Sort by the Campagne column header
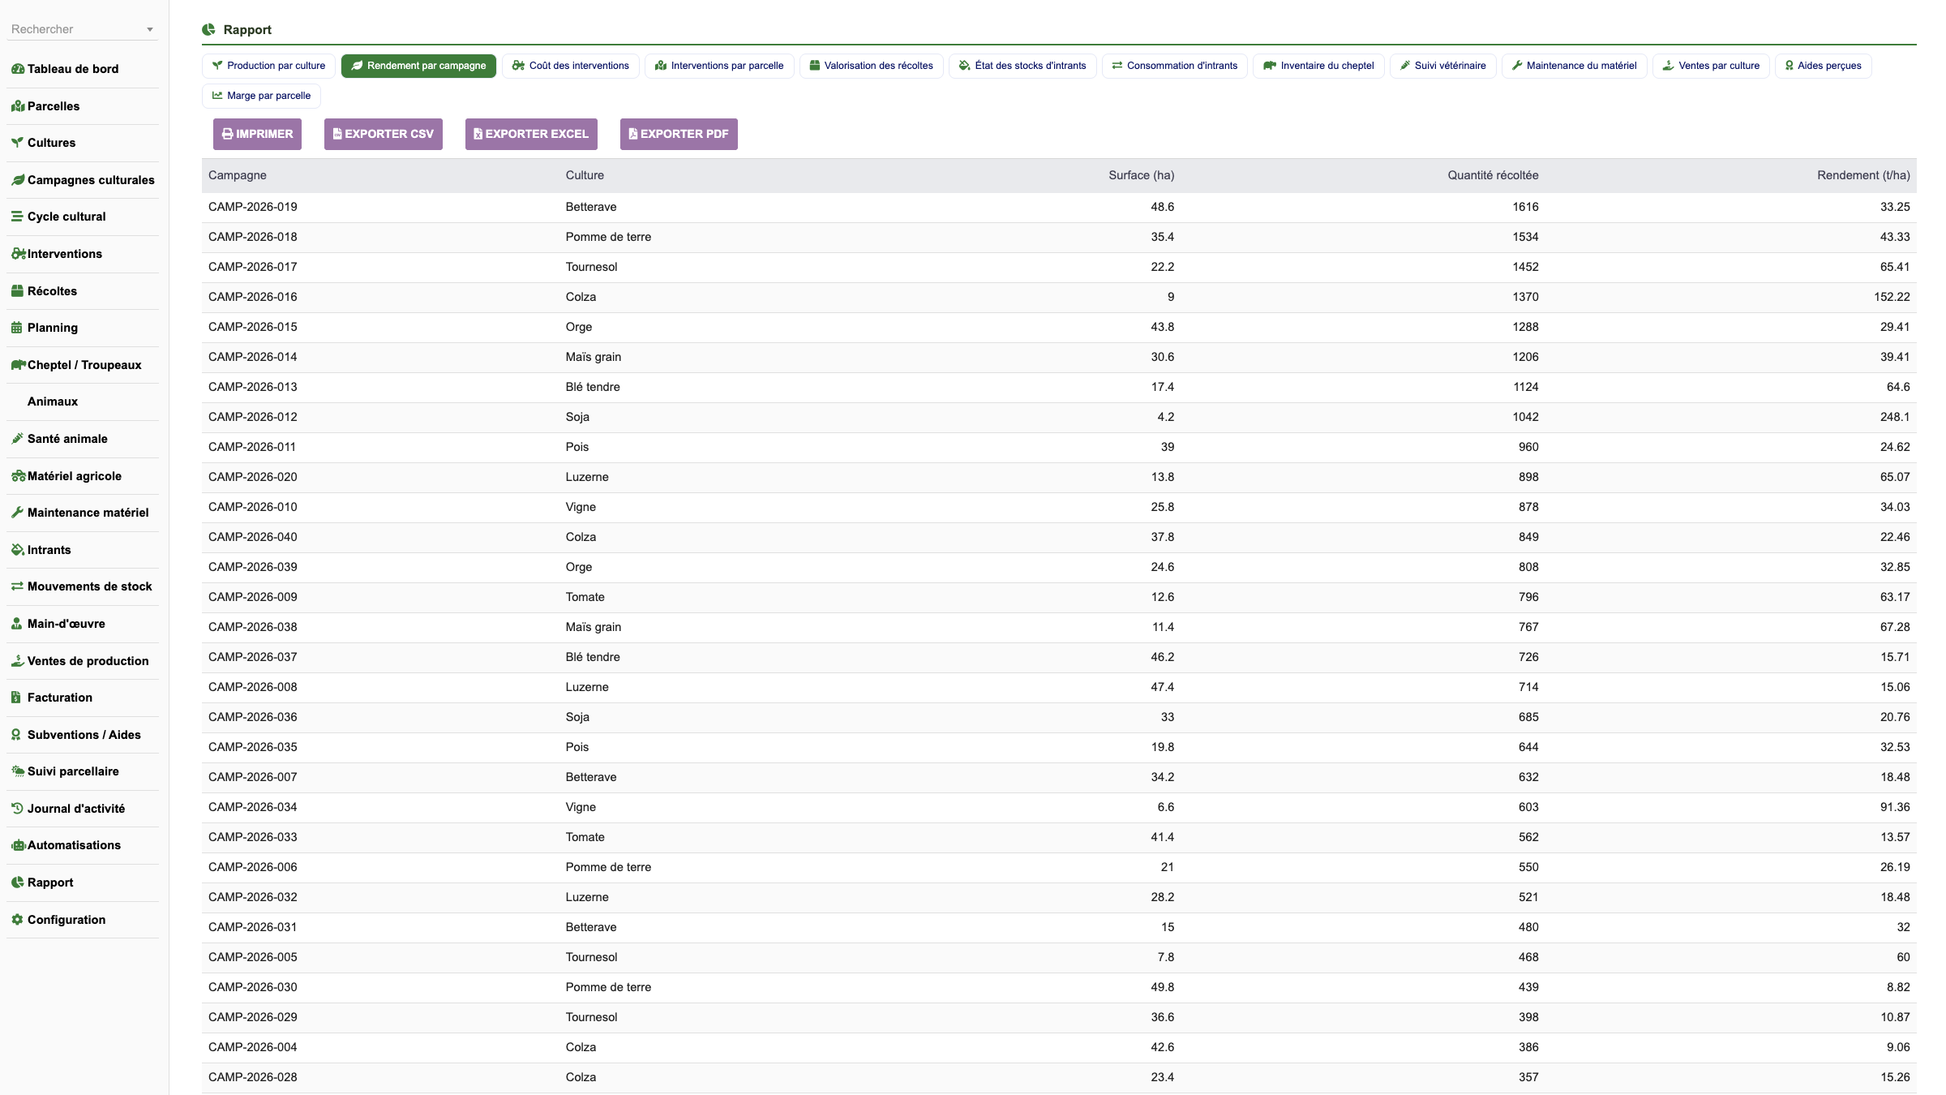Image resolution: width=1946 pixels, height=1095 pixels. [237, 176]
